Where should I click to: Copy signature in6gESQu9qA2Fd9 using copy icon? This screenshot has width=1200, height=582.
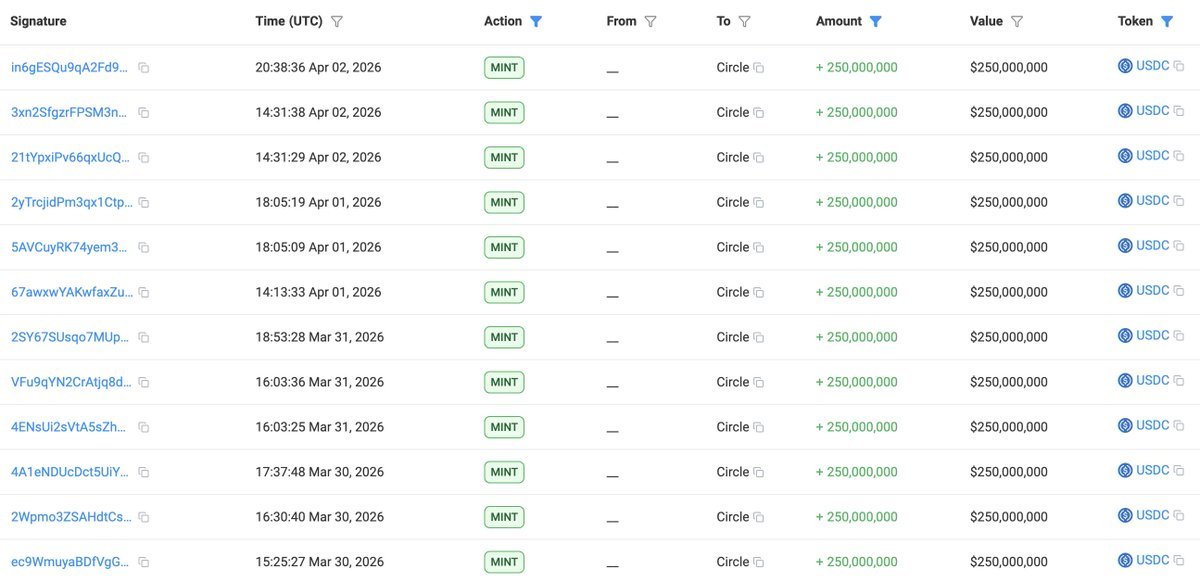144,68
